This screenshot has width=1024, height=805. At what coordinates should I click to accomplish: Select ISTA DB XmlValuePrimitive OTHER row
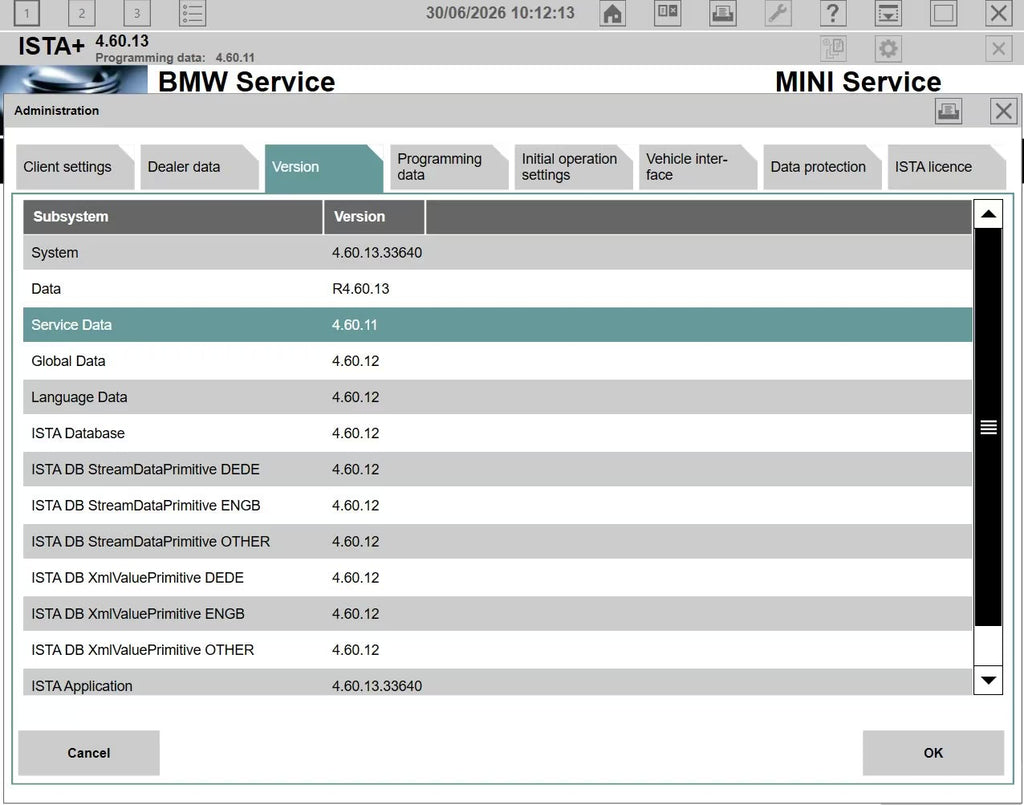click(498, 650)
